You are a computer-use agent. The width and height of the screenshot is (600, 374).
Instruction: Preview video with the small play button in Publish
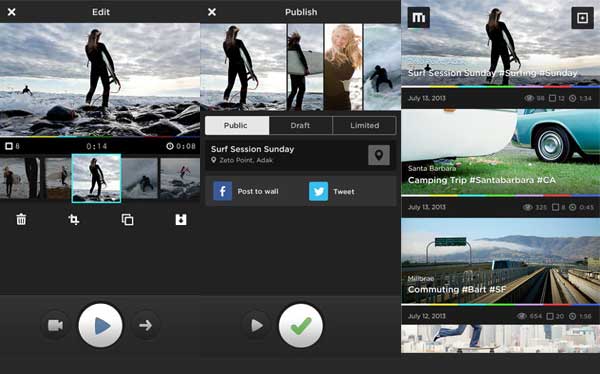(x=256, y=325)
